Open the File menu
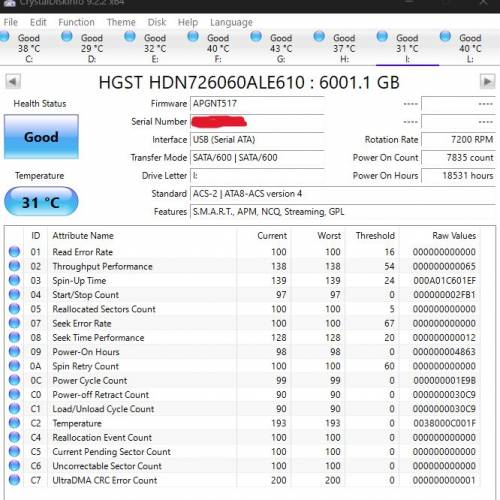500x500 pixels. click(11, 22)
